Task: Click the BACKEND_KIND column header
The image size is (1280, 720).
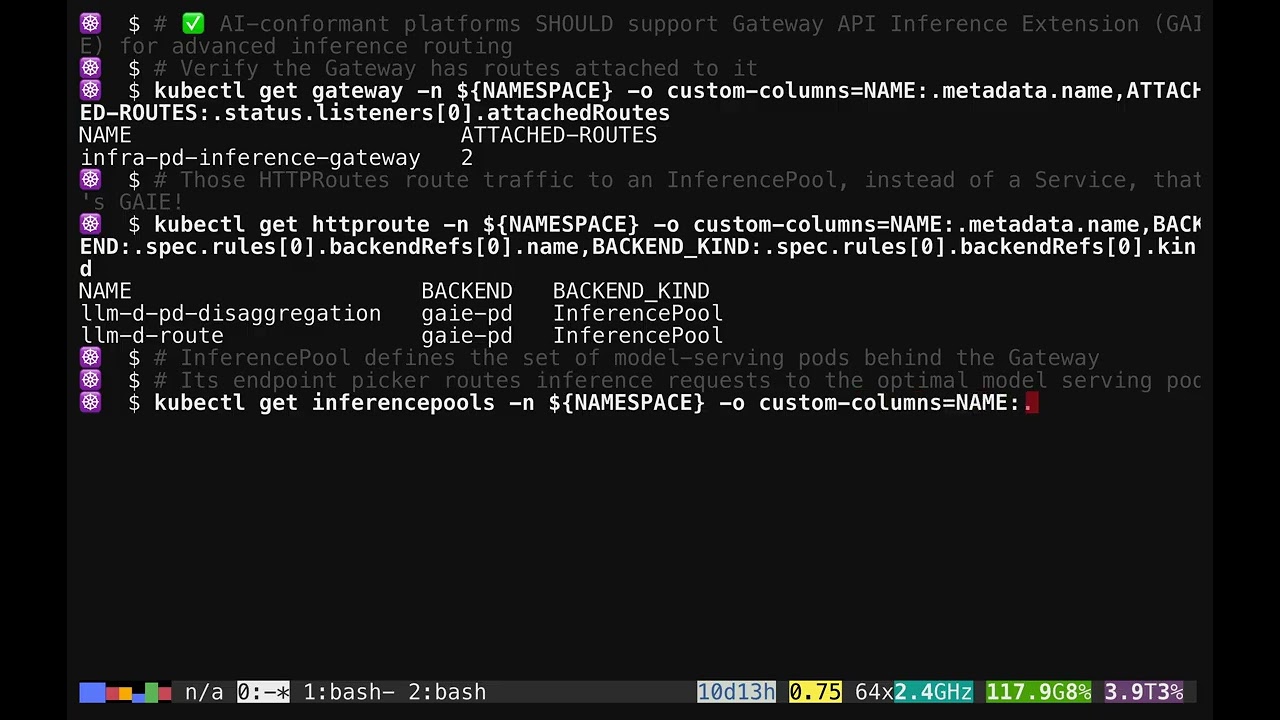Action: [x=631, y=291]
